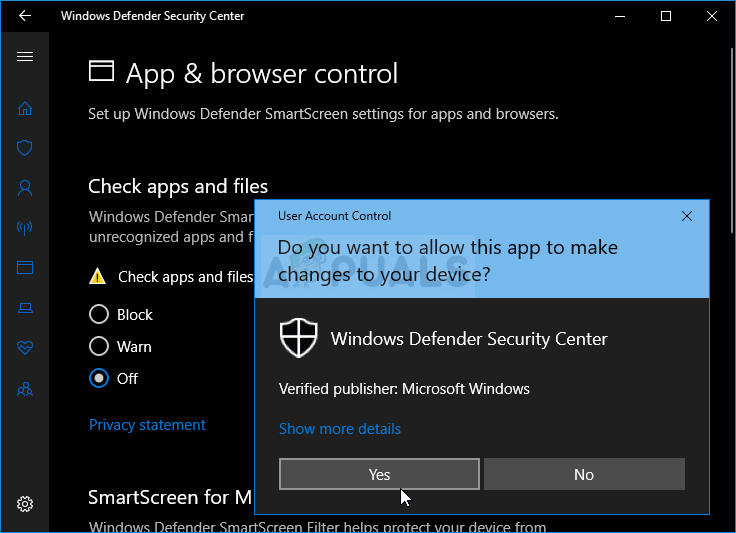The width and height of the screenshot is (736, 533).
Task: Click the Windows Defender Security Center dialog text
Action: click(x=469, y=339)
